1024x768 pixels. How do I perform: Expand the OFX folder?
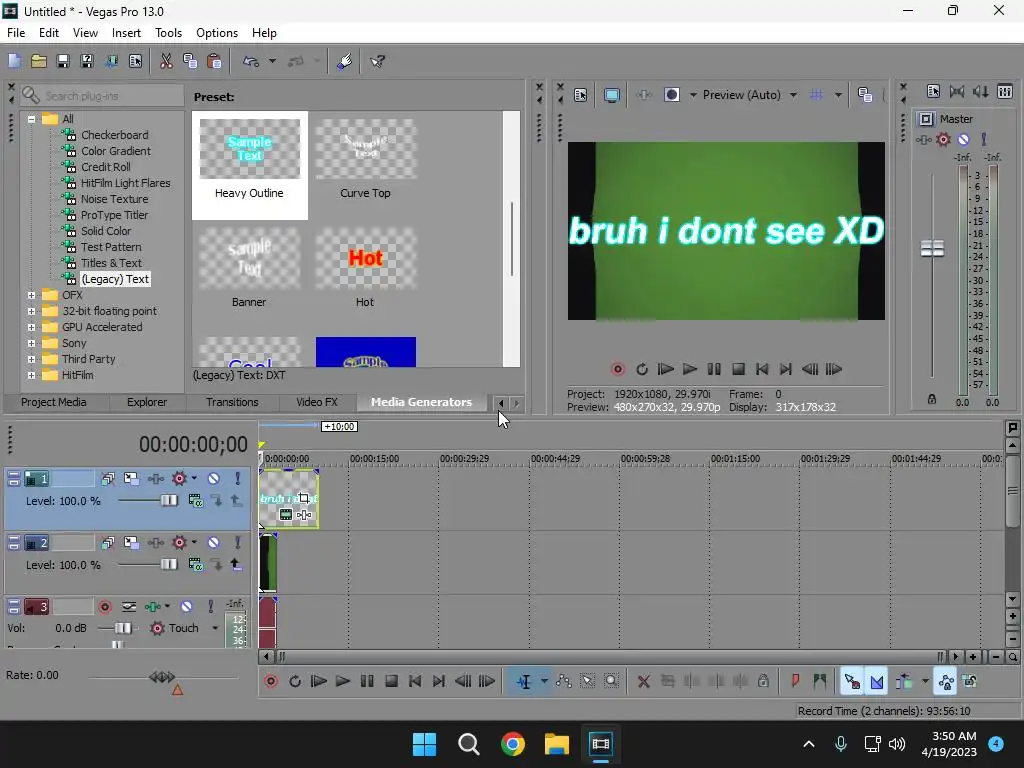[x=31, y=295]
